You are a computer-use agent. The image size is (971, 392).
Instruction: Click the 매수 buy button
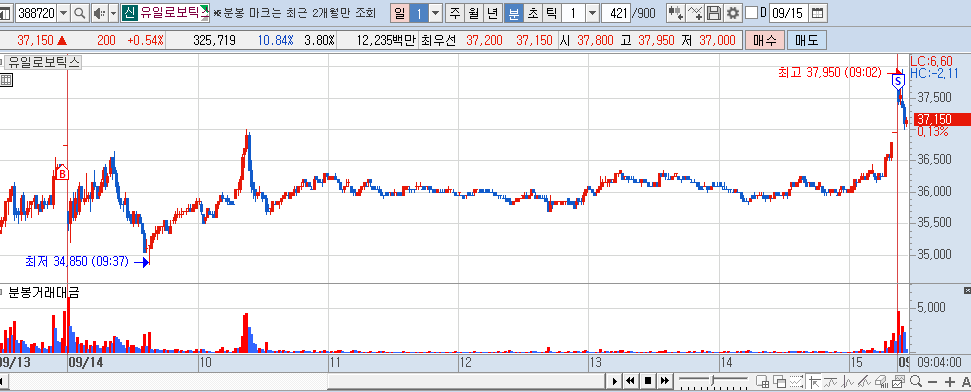tap(765, 41)
